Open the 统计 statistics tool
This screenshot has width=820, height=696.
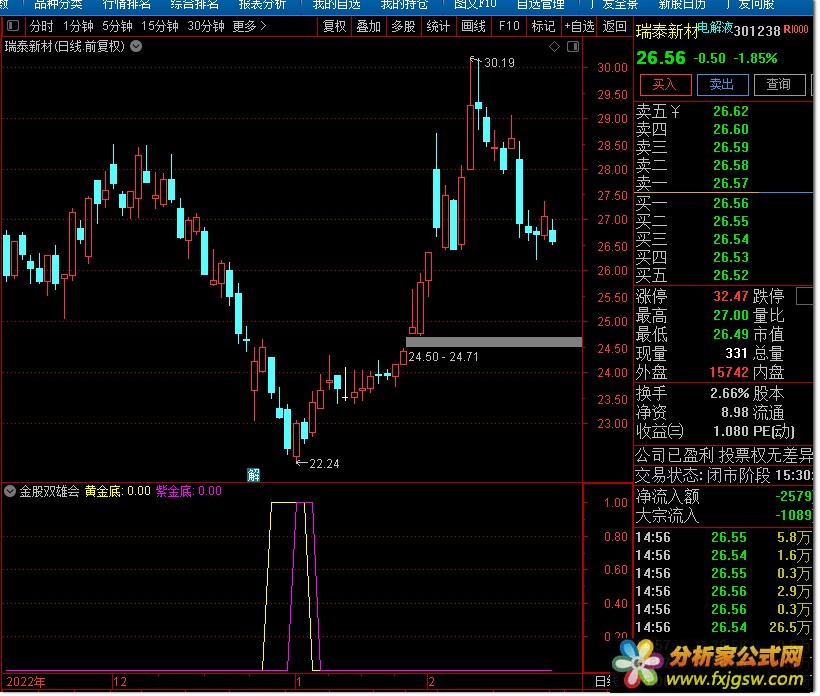[x=438, y=26]
